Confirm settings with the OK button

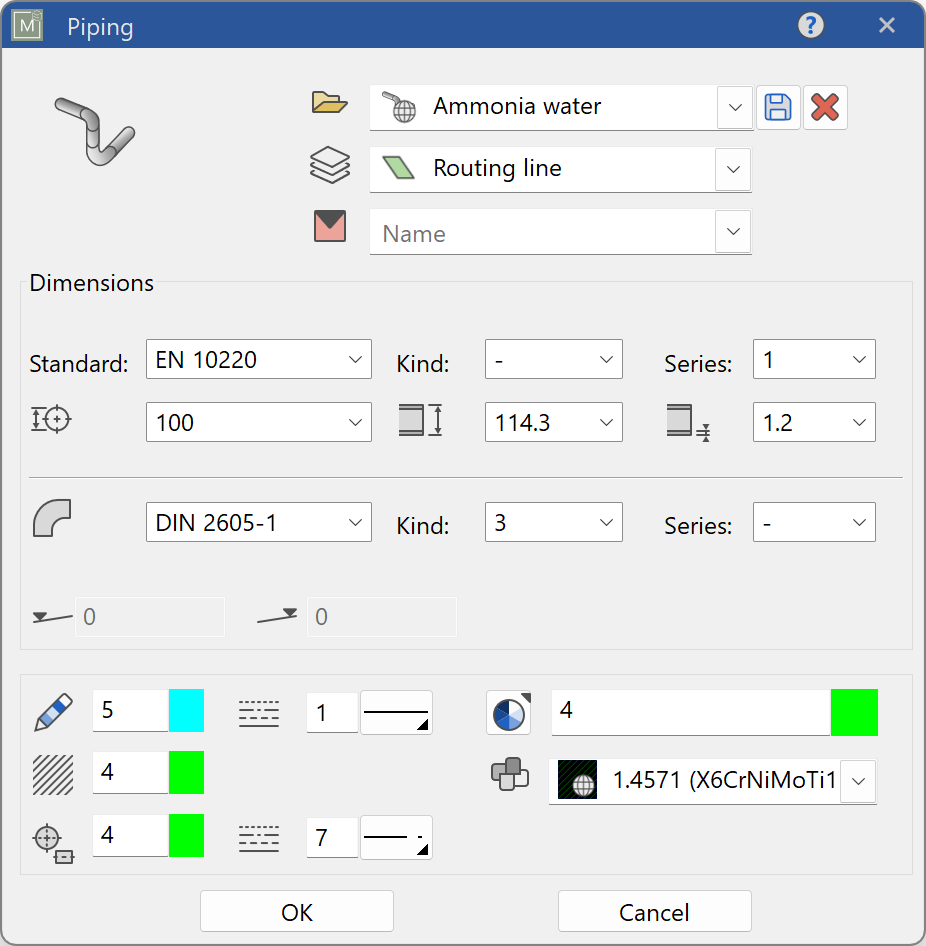pyautogui.click(x=297, y=911)
